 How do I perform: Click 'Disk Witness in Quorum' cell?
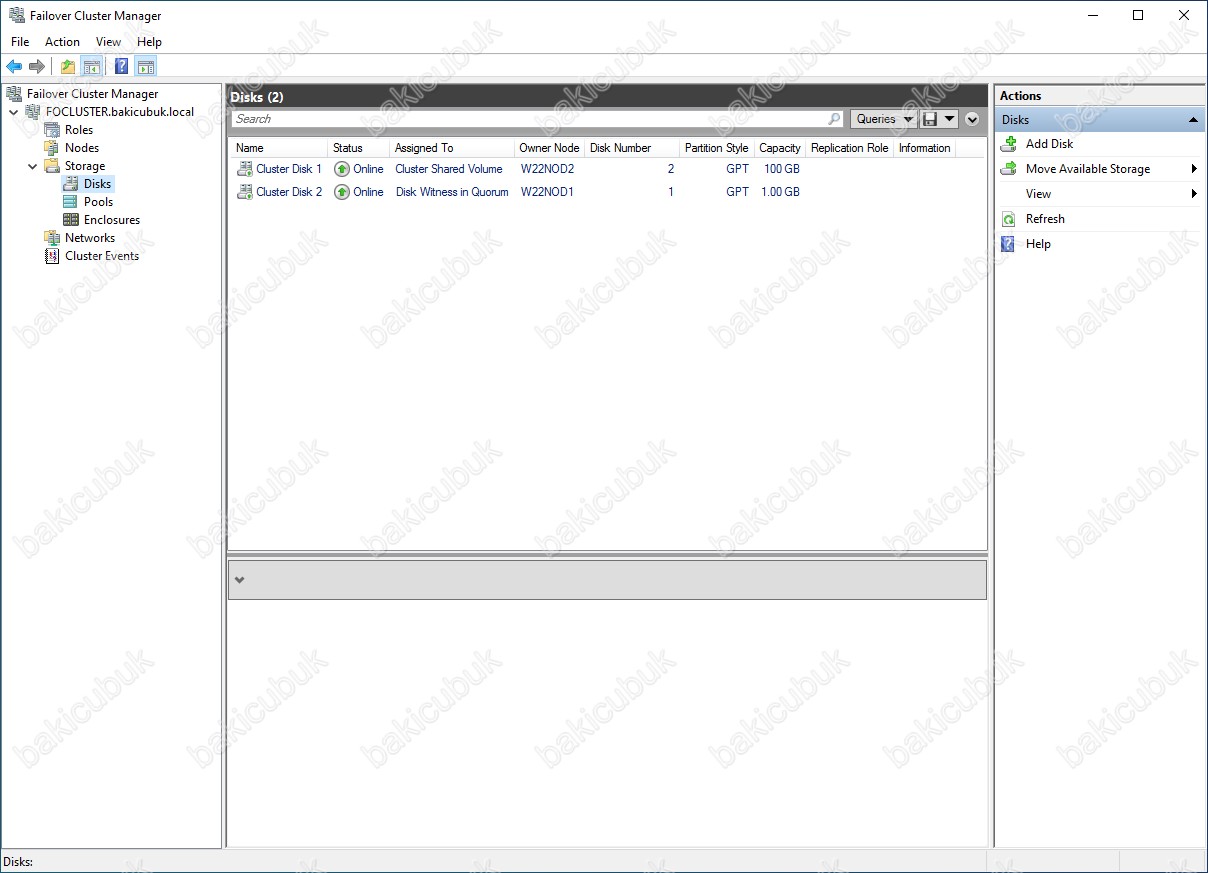[452, 192]
